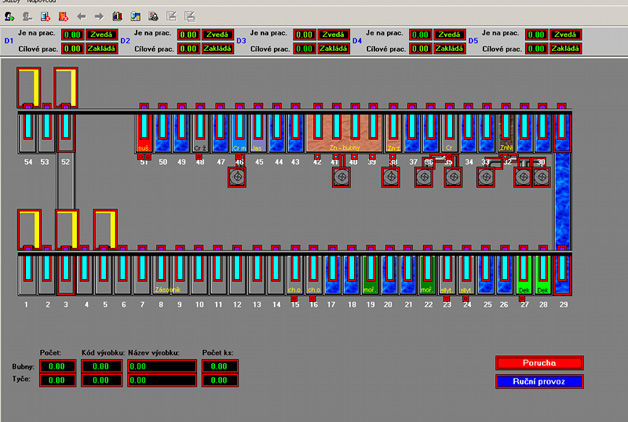This screenshot has width=628, height=422.
Task: Select the green 'moř.' tank 22
Action: pos(427,275)
